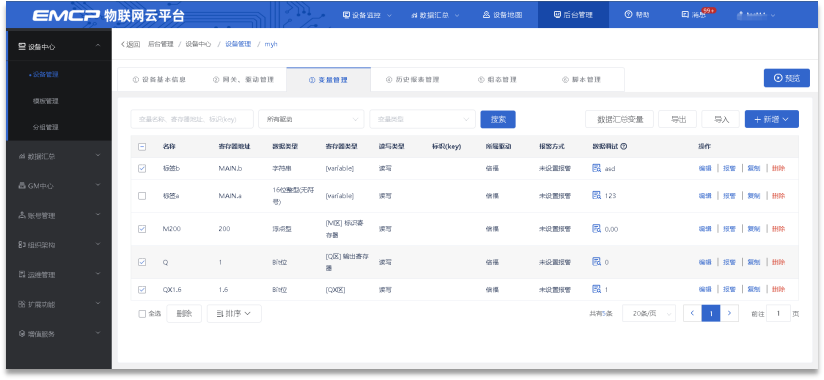
Task: Go to 设备地图 in top navigation
Action: (502, 15)
